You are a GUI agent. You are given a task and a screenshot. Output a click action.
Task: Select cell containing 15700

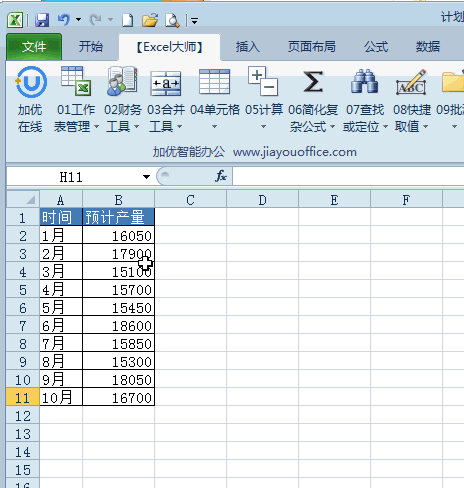point(118,289)
